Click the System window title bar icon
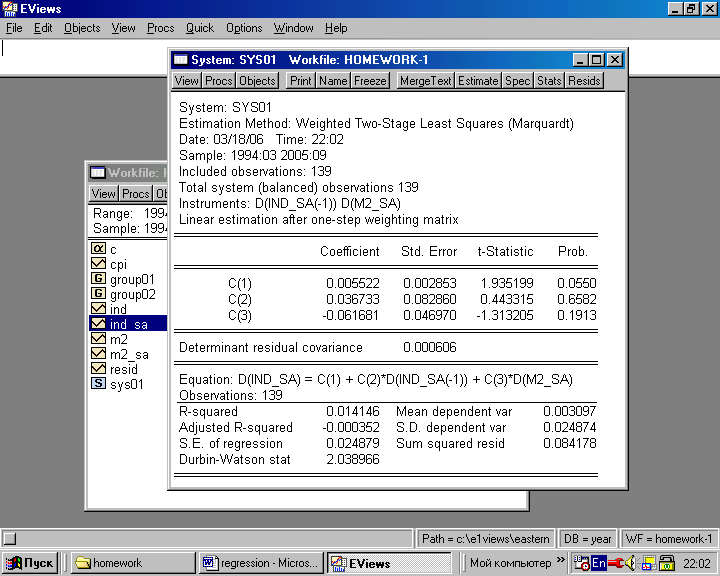 (180, 60)
